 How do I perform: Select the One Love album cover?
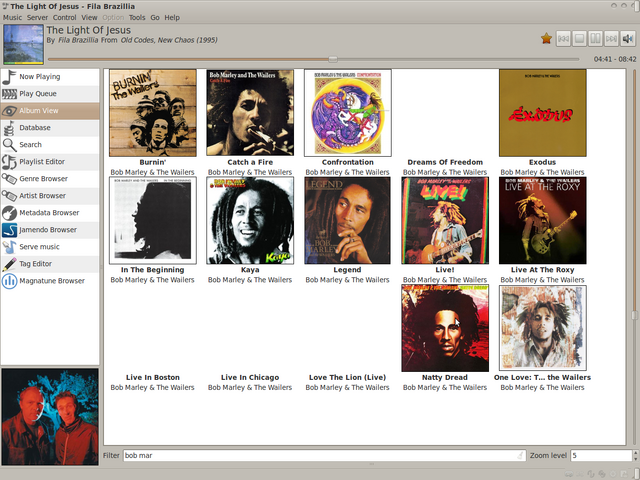point(542,328)
